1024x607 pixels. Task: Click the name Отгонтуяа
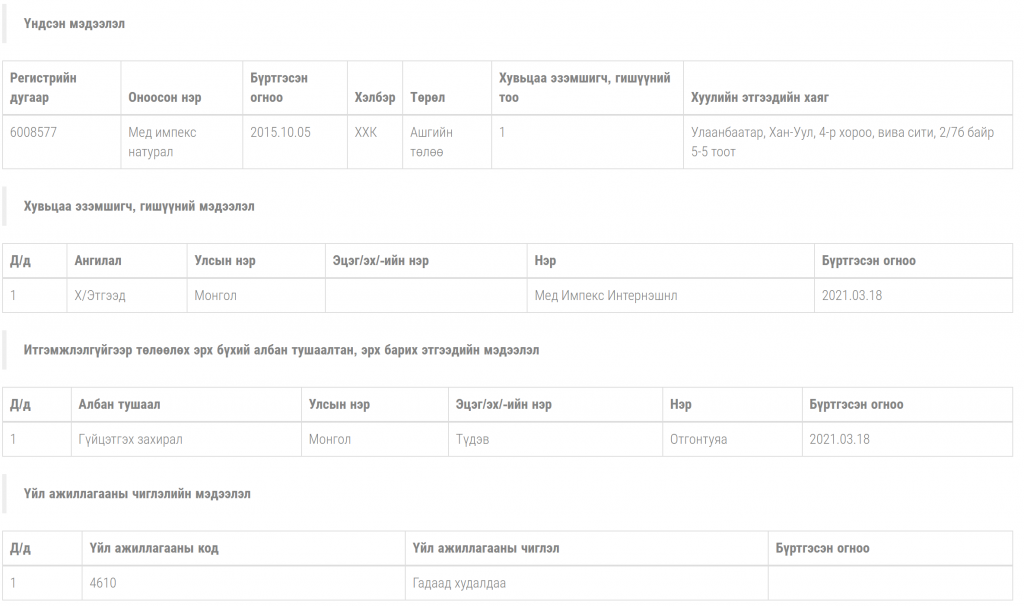pyautogui.click(x=698, y=439)
